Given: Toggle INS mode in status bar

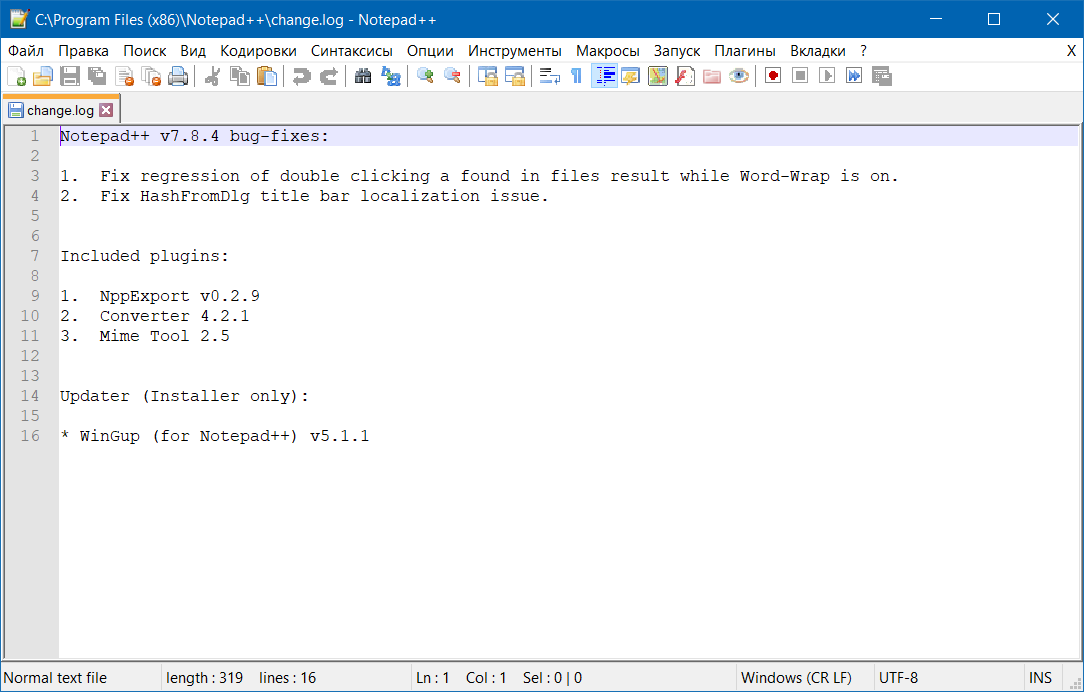Looking at the screenshot, I should pyautogui.click(x=1040, y=678).
